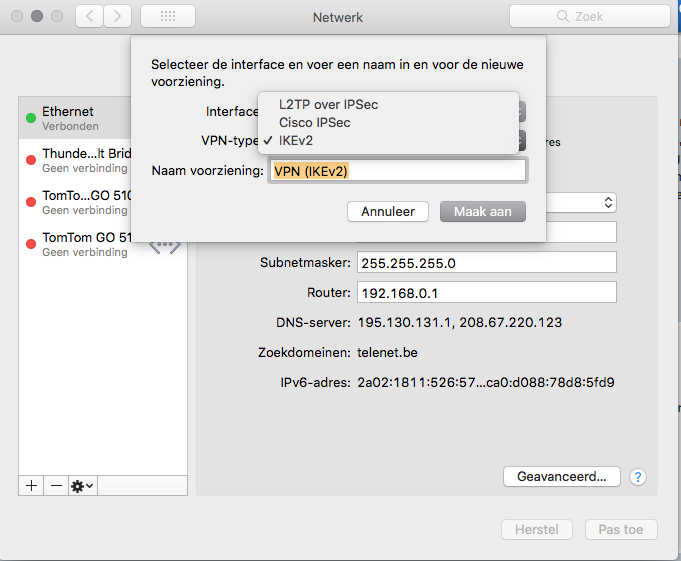Click the green Ethernet status indicator
This screenshot has width=681, height=561.
click(31, 118)
